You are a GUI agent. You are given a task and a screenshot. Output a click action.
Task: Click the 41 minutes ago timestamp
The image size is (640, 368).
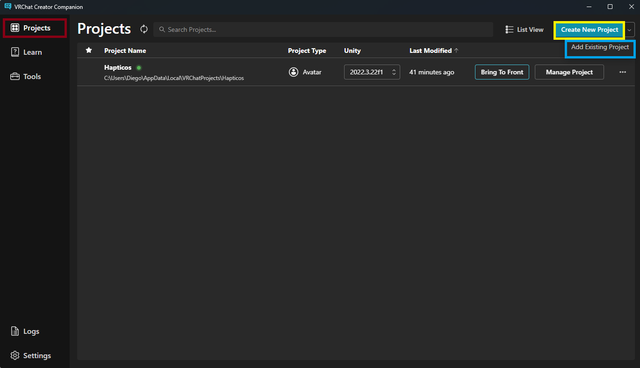pos(431,72)
